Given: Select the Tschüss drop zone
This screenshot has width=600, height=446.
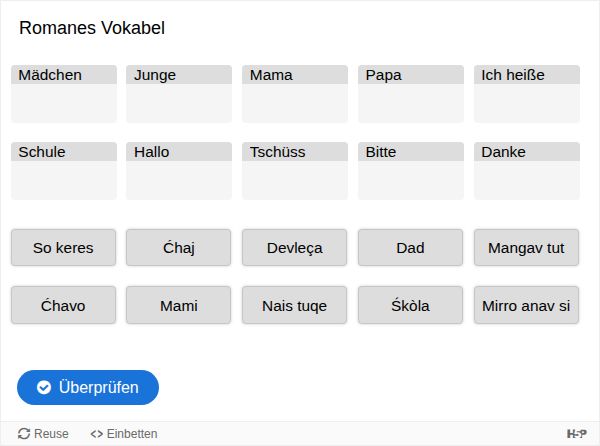Looking at the screenshot, I should 295,179.
